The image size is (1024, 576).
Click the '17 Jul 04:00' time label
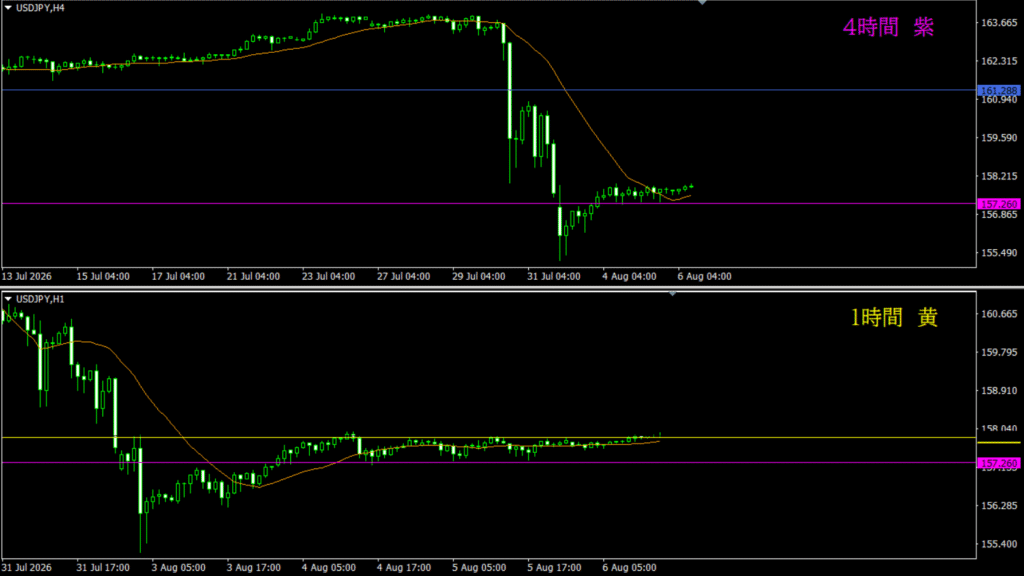pyautogui.click(x=178, y=277)
